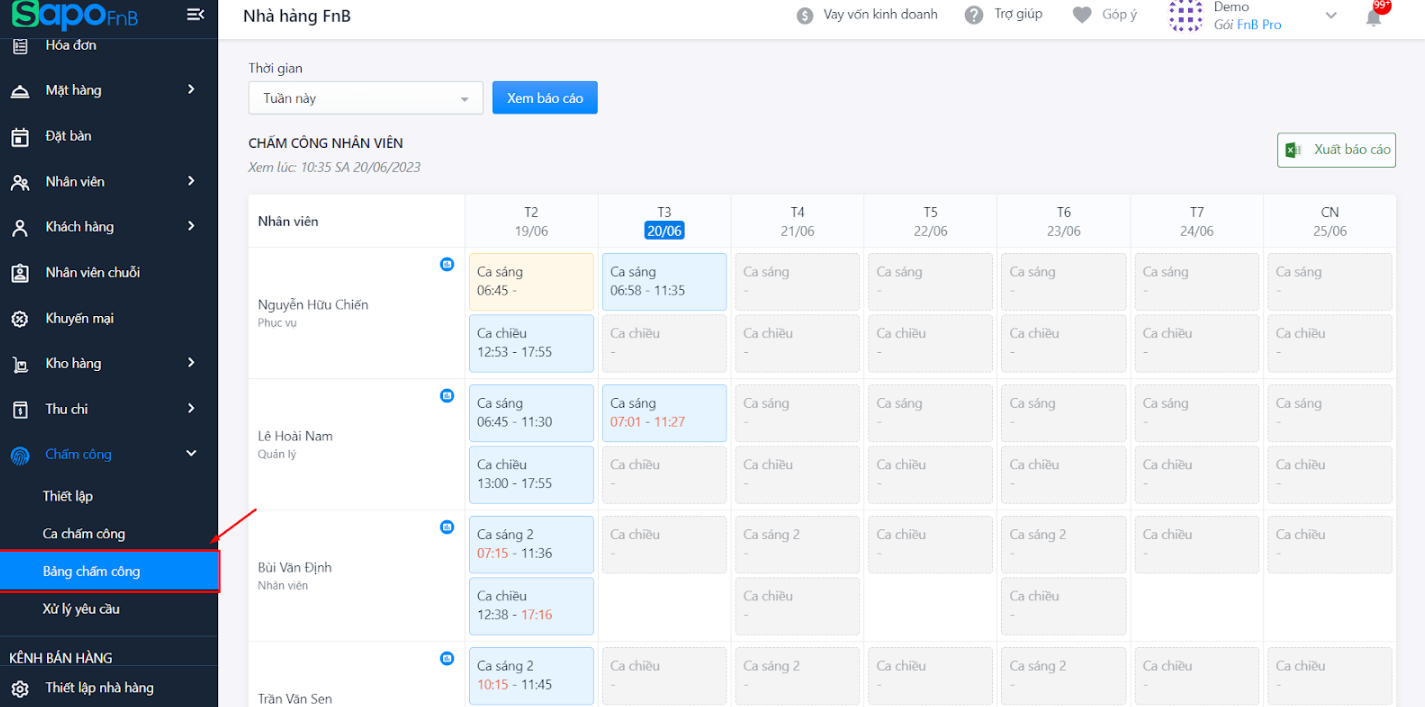Click the Xem báo cáo button
This screenshot has height=707, width=1425.
(545, 98)
